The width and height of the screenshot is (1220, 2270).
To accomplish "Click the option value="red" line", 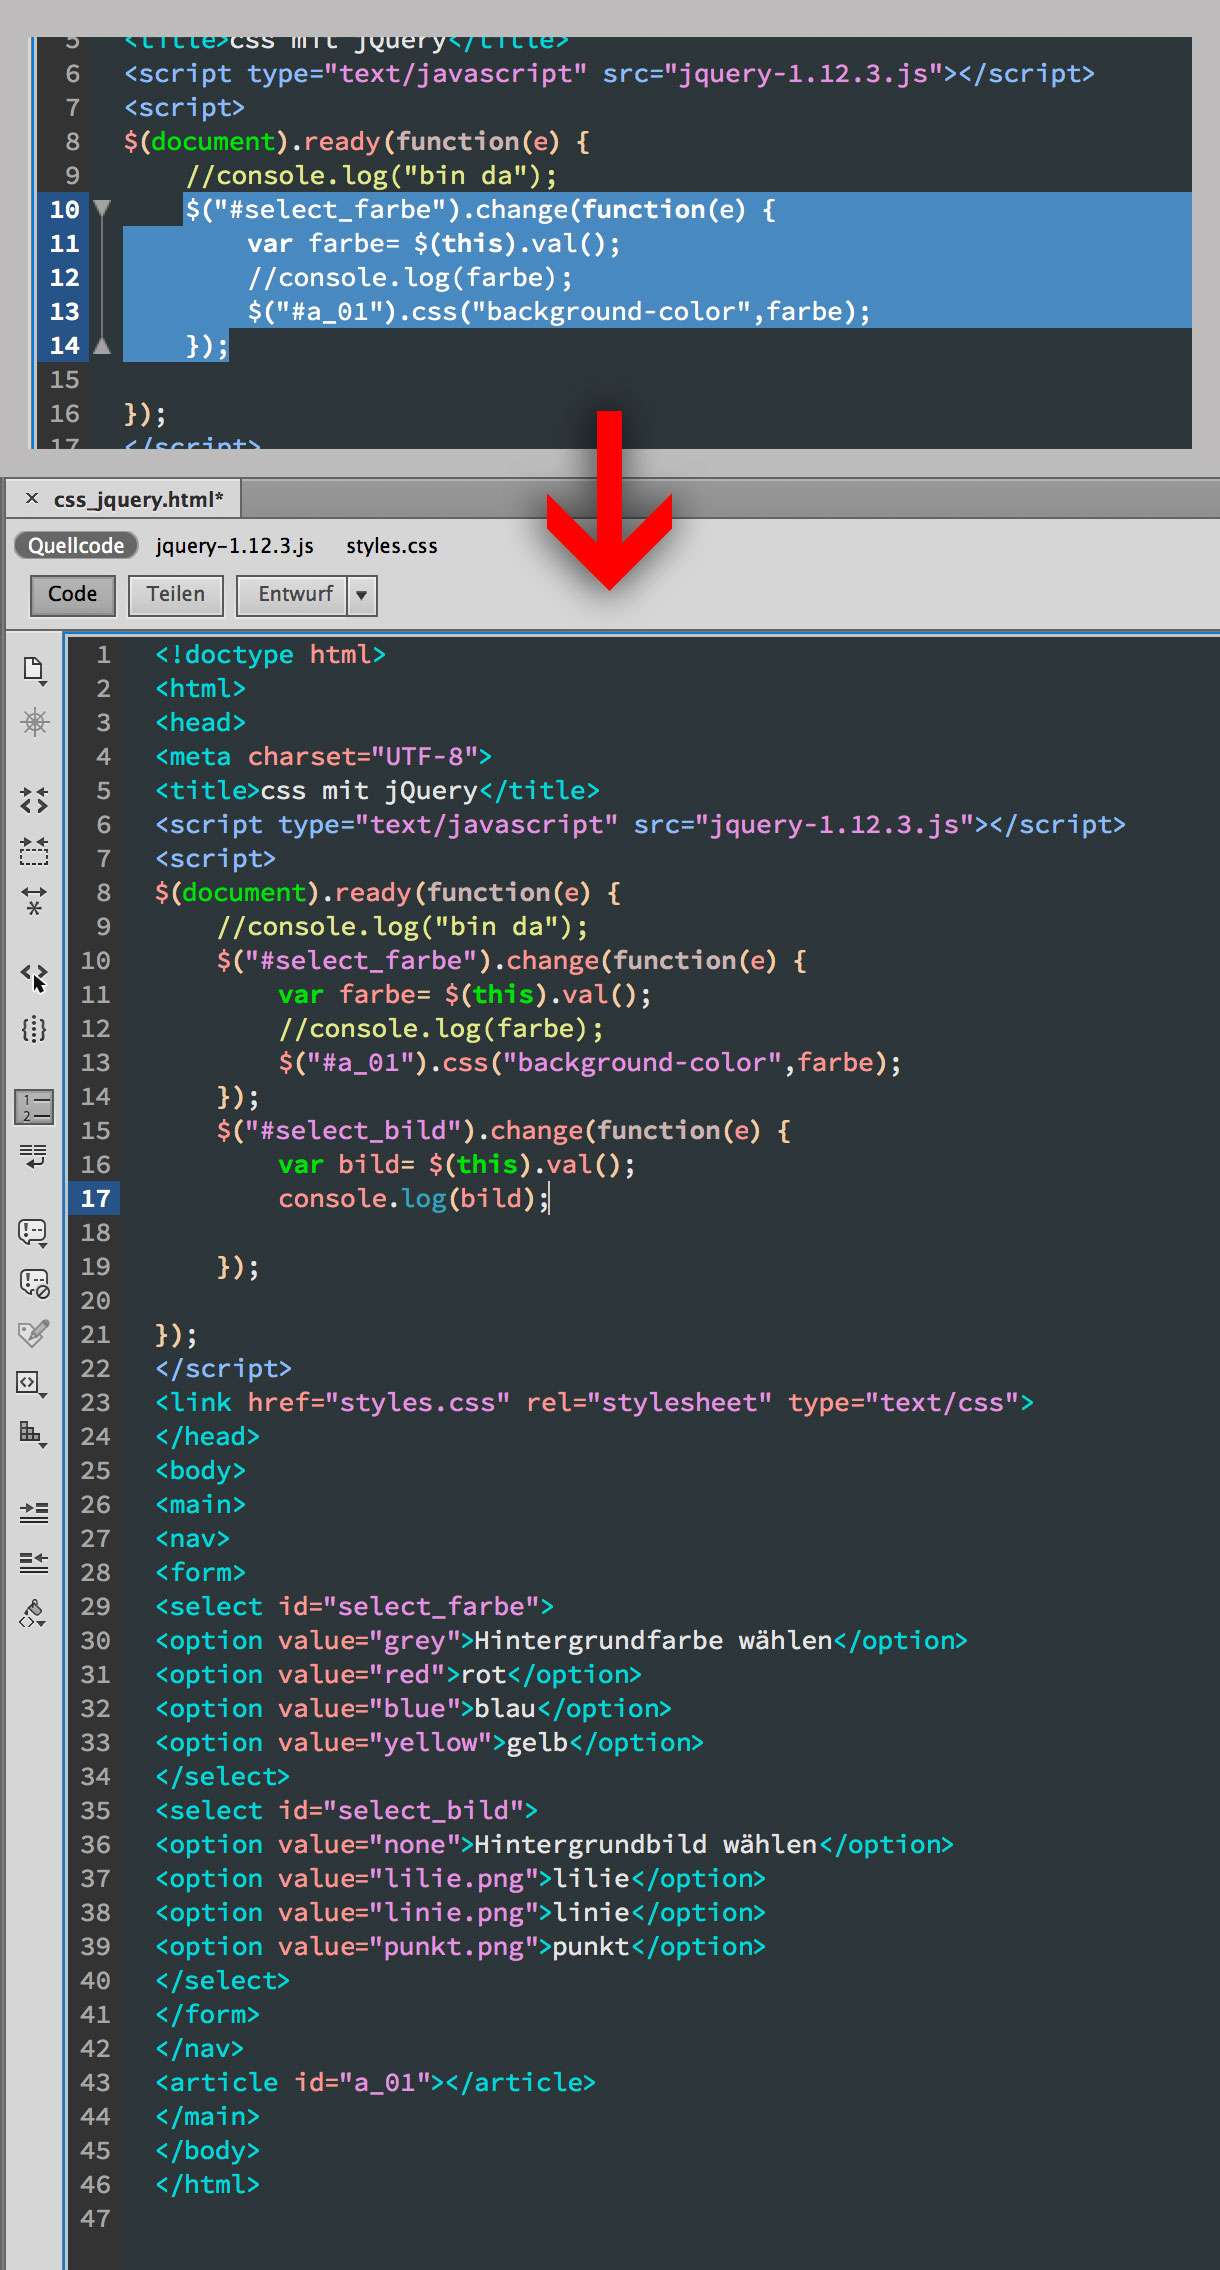I will click(x=398, y=1674).
